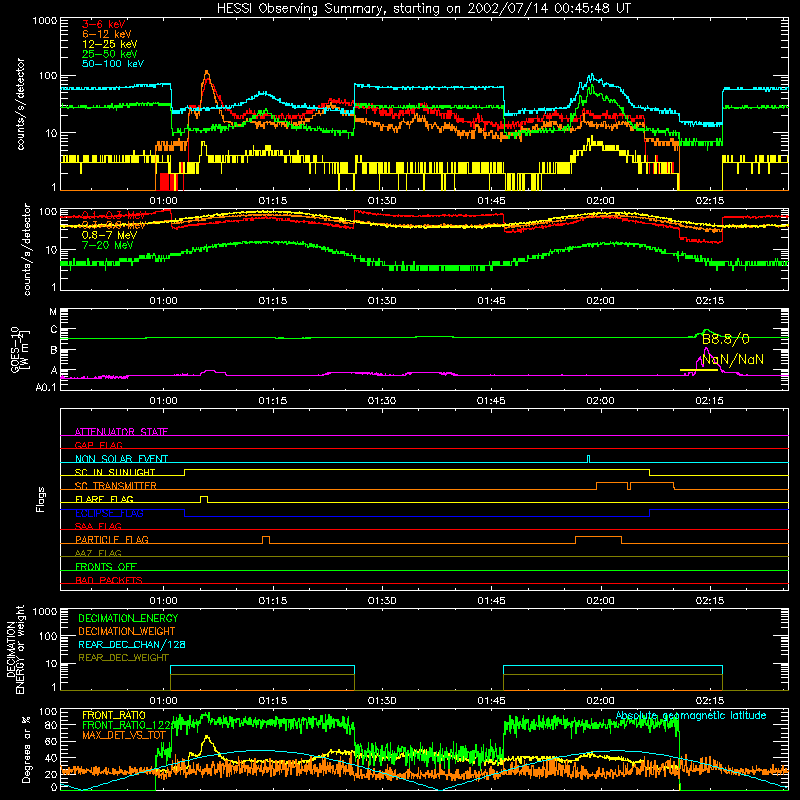Select the SC_TRANSMITTER flag label

115,486
